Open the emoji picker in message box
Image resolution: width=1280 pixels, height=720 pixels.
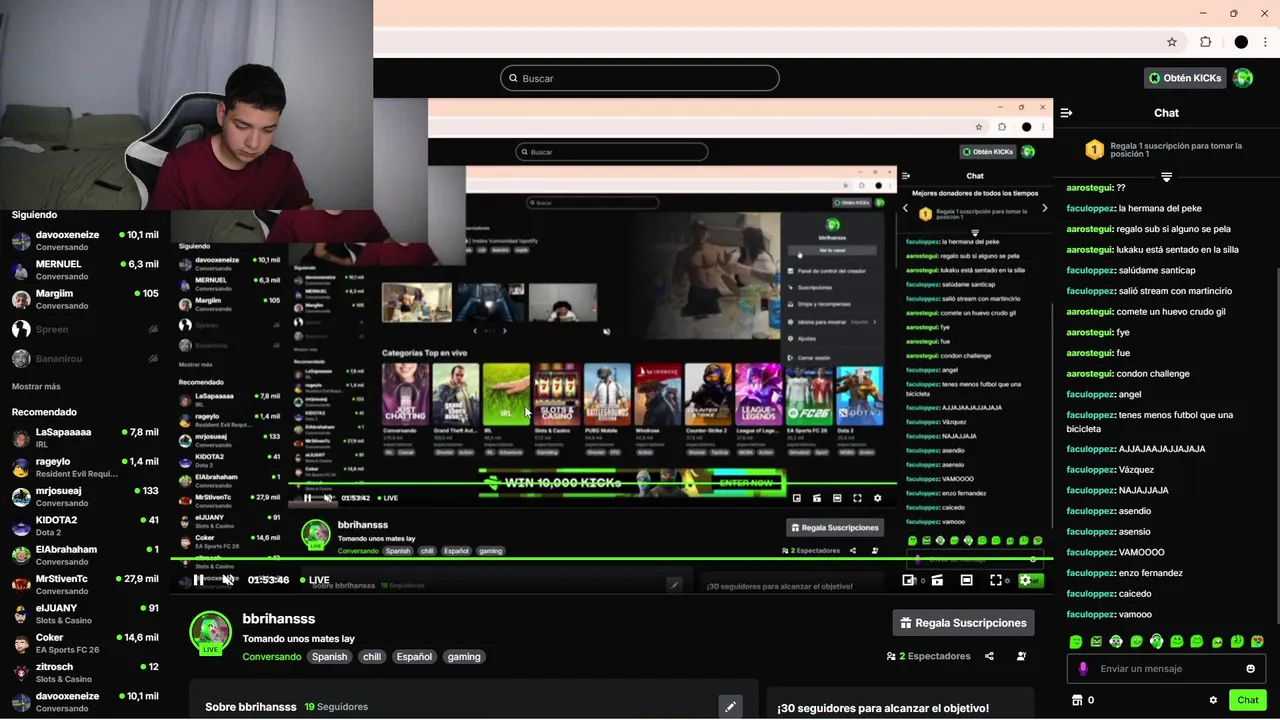point(1250,669)
